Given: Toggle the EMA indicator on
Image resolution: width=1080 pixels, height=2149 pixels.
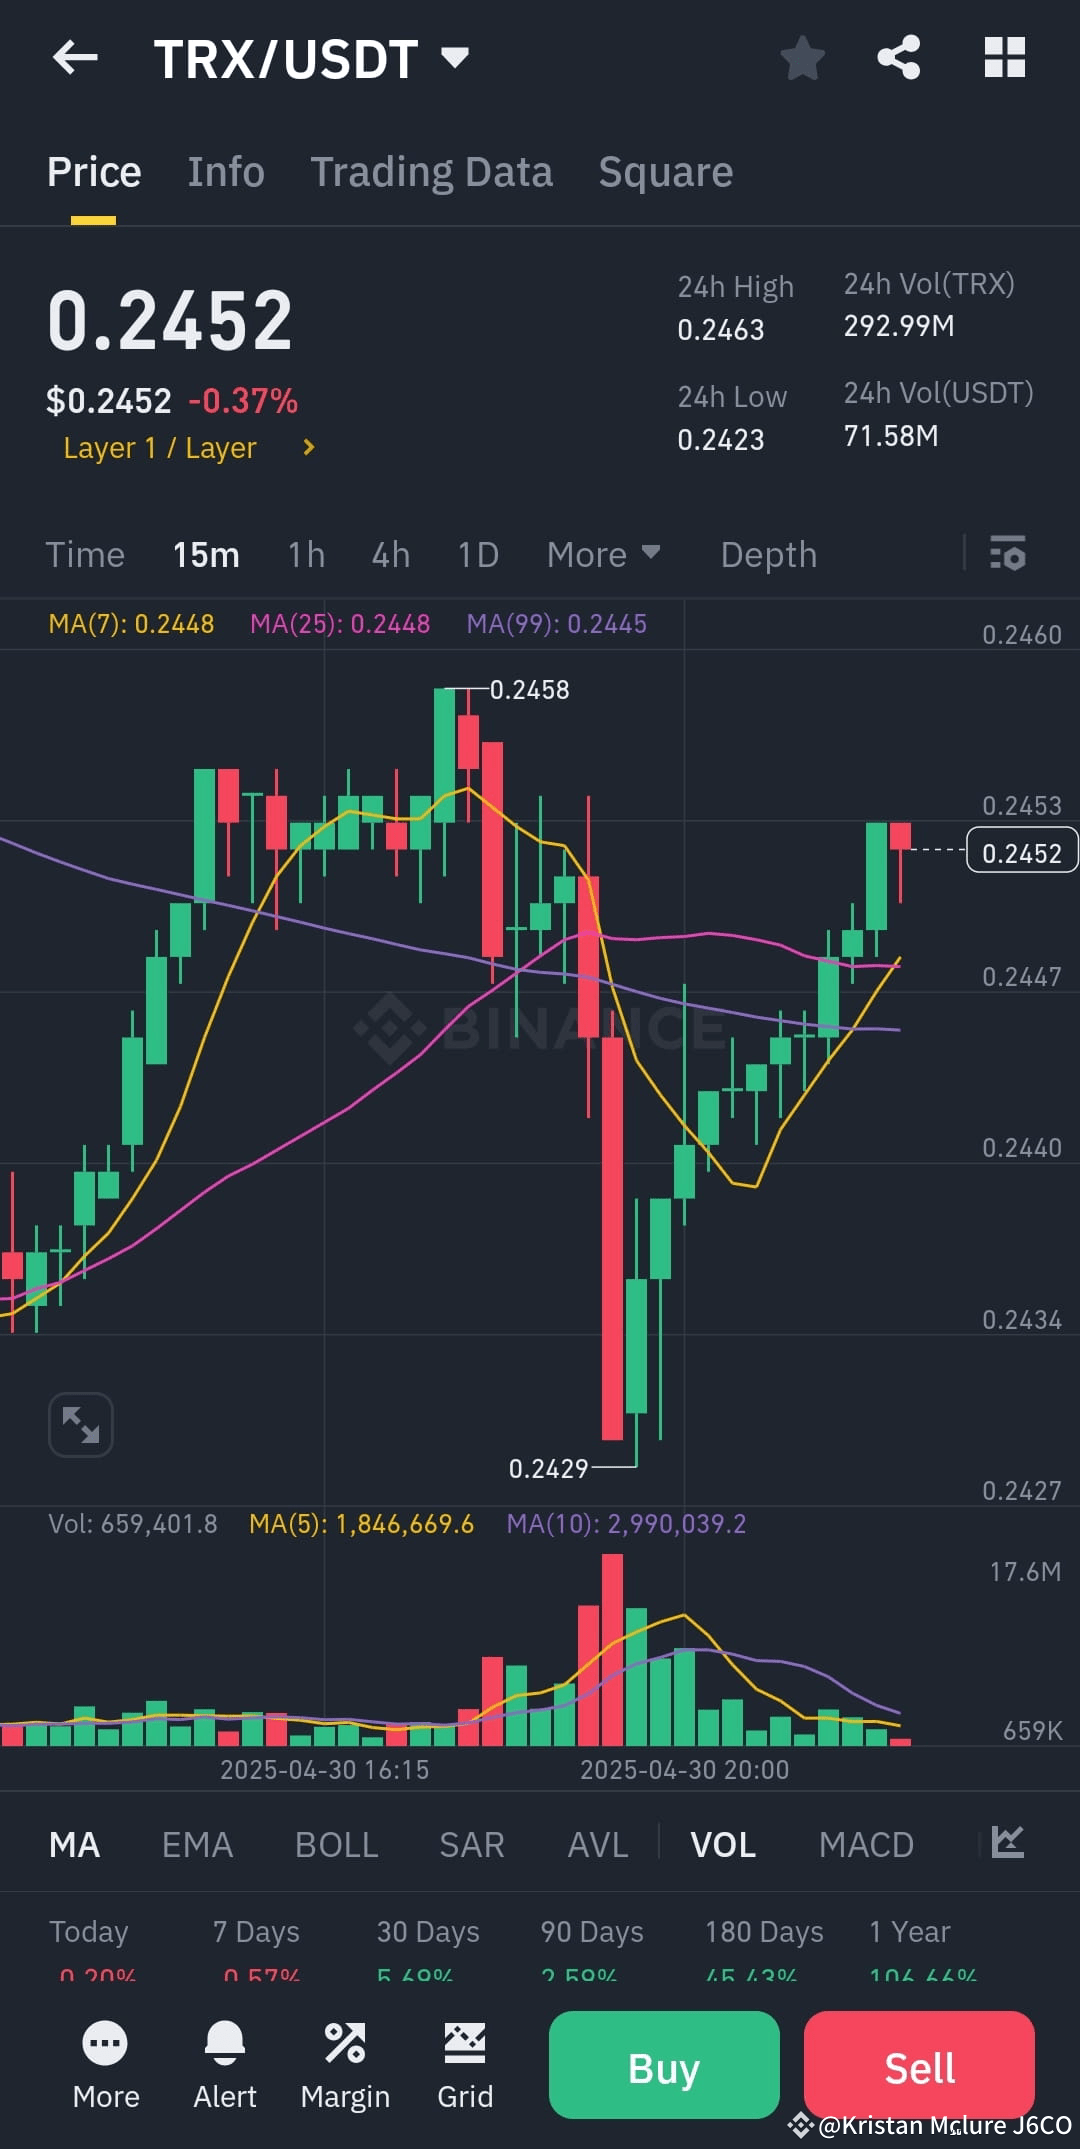Looking at the screenshot, I should tap(197, 1843).
